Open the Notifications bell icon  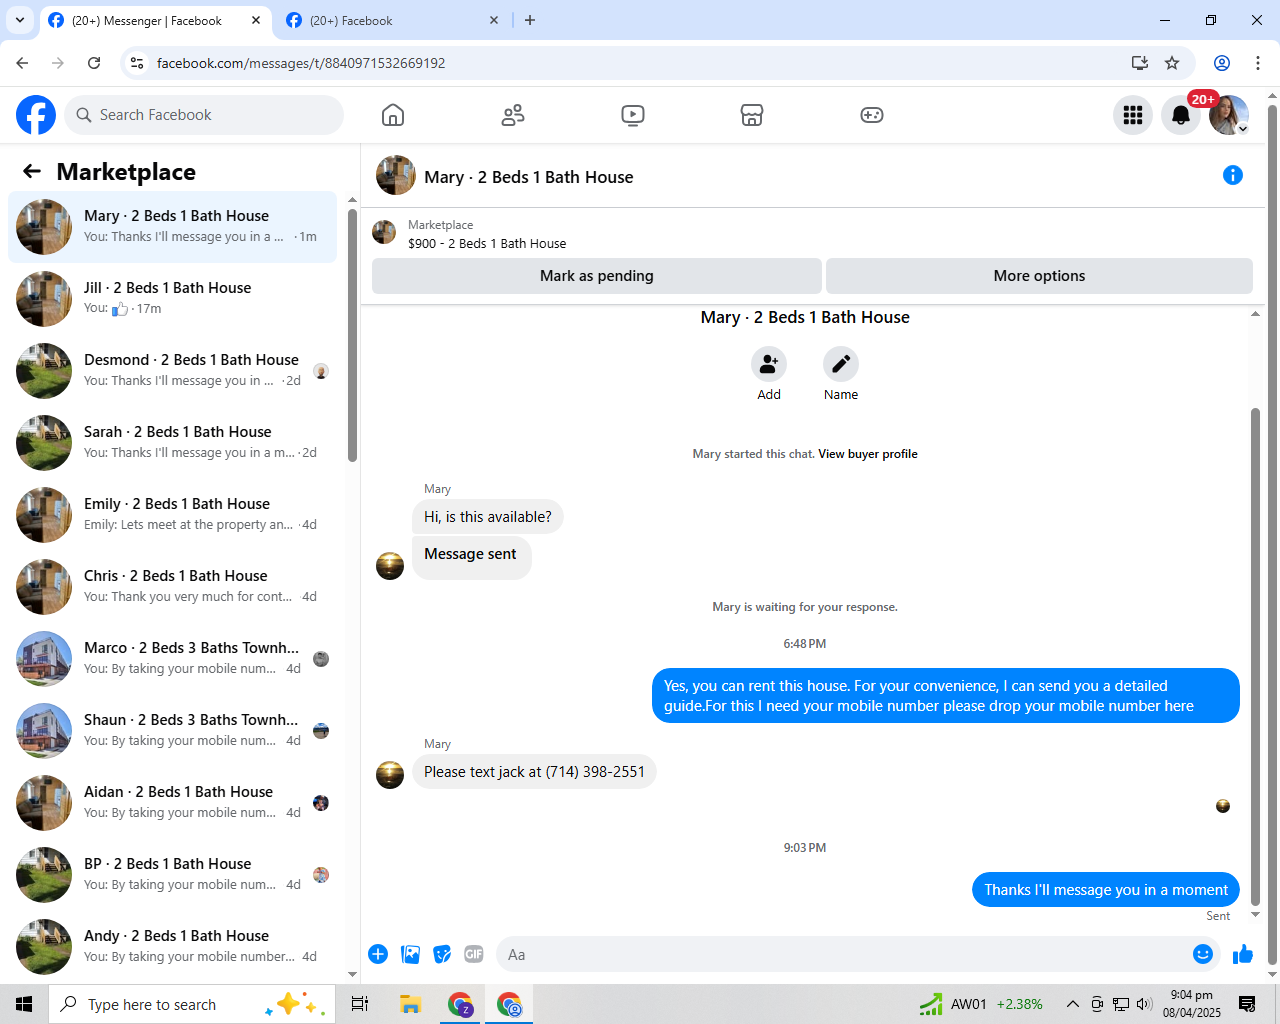click(1181, 115)
